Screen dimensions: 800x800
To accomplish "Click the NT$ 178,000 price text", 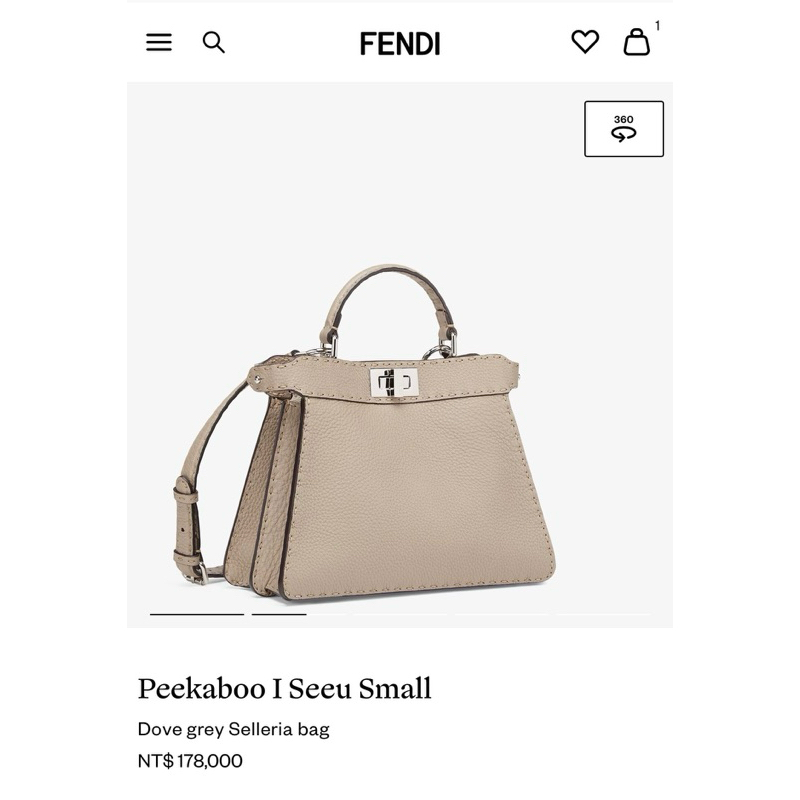I will (x=190, y=761).
